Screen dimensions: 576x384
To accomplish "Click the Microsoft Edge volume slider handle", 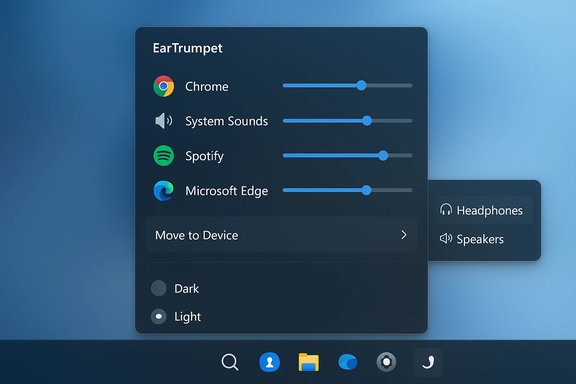I will [366, 190].
